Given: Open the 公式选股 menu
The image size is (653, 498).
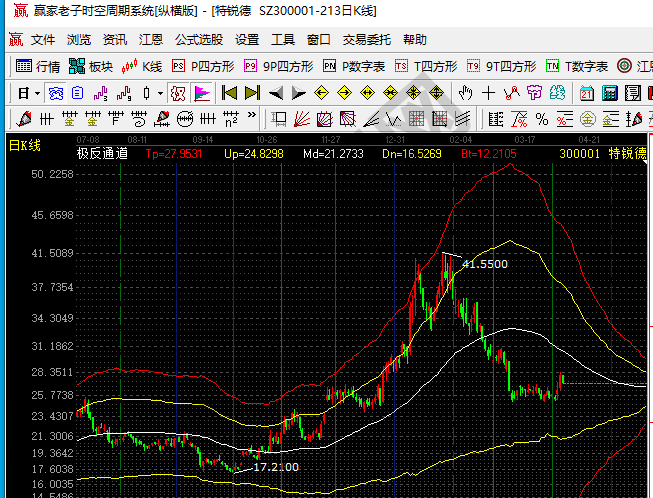Looking at the screenshot, I should click(x=199, y=40).
